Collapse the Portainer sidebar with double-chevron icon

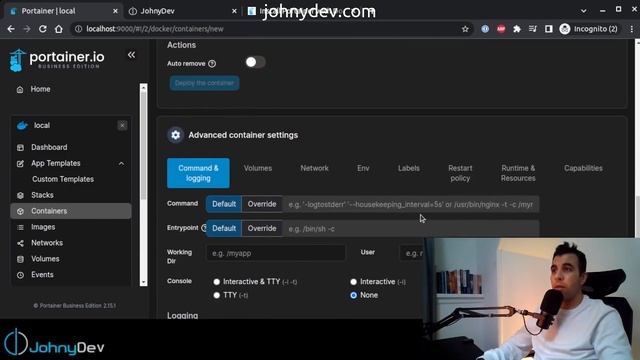point(131,55)
